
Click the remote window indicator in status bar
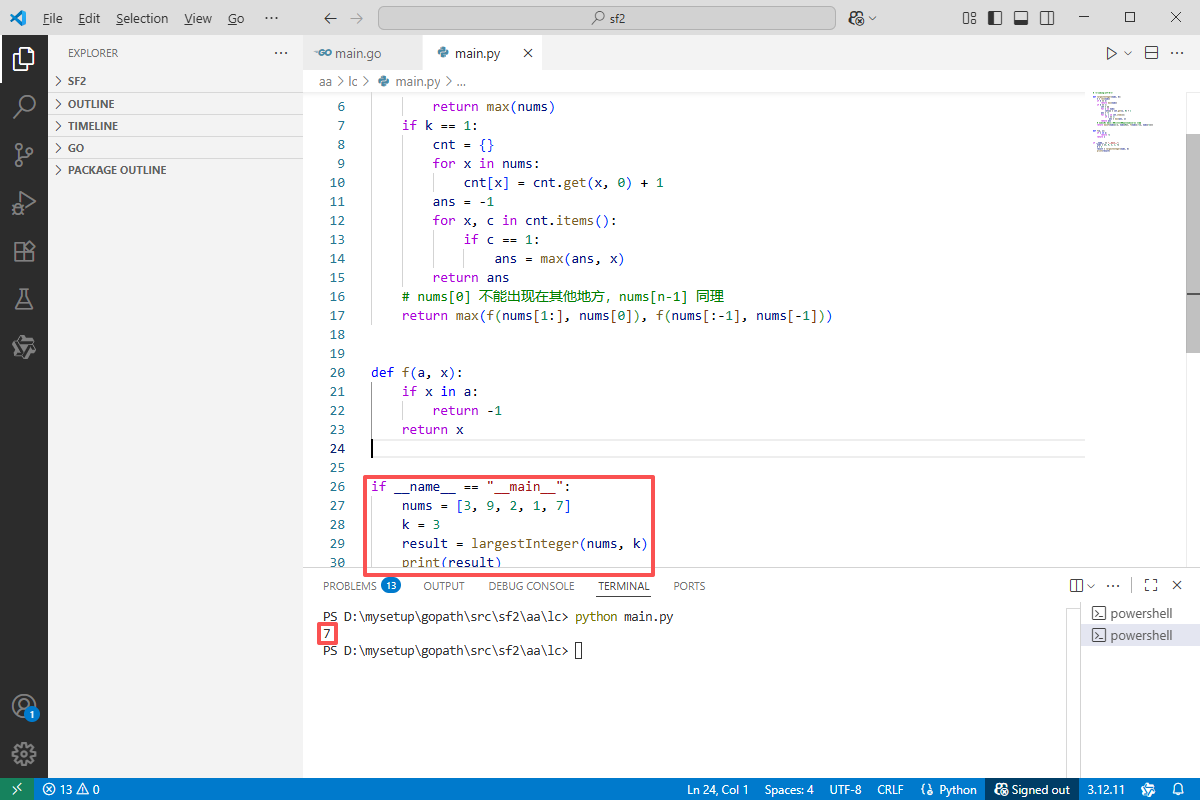tap(17, 789)
